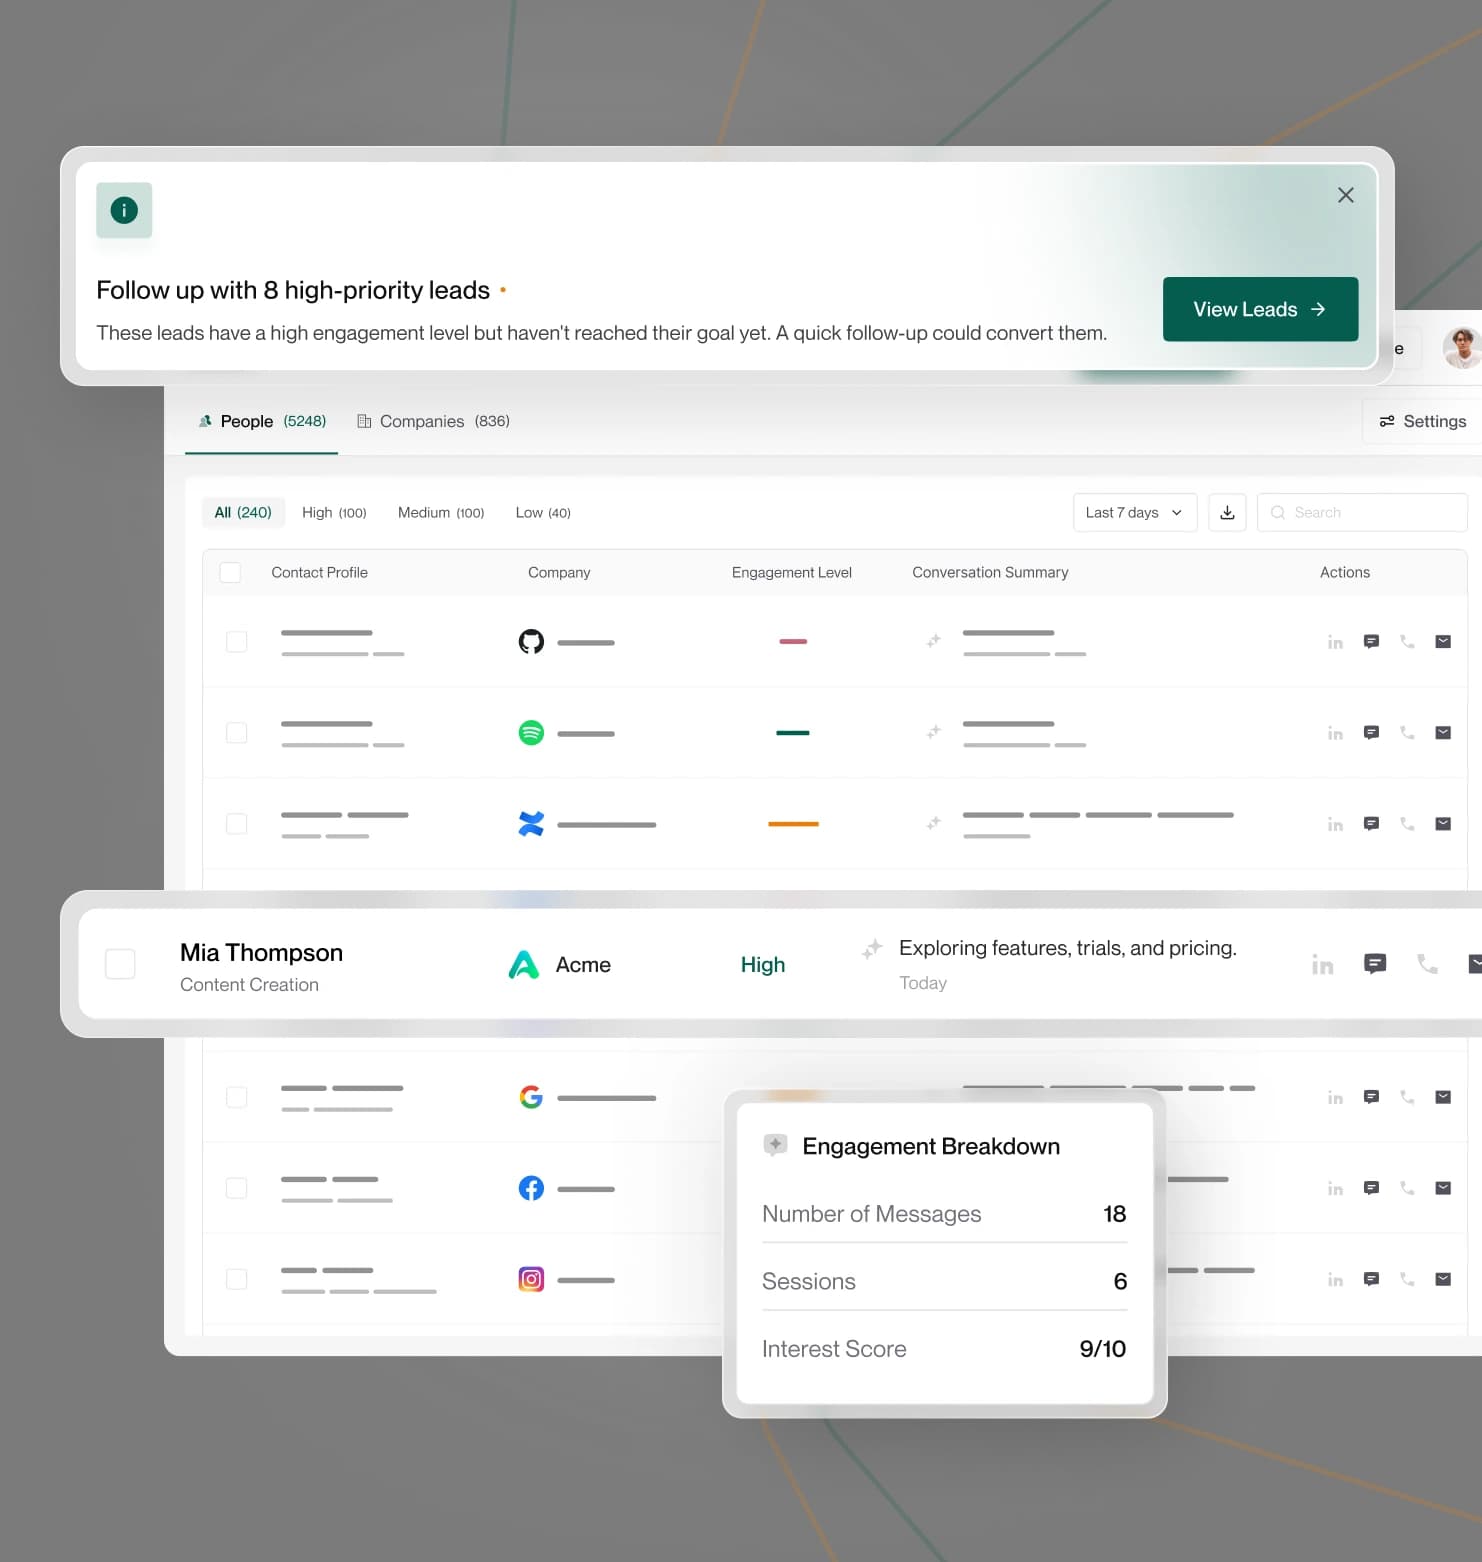Filter by High engagement leads
Screen dimensions: 1482x1562
coord(334,512)
